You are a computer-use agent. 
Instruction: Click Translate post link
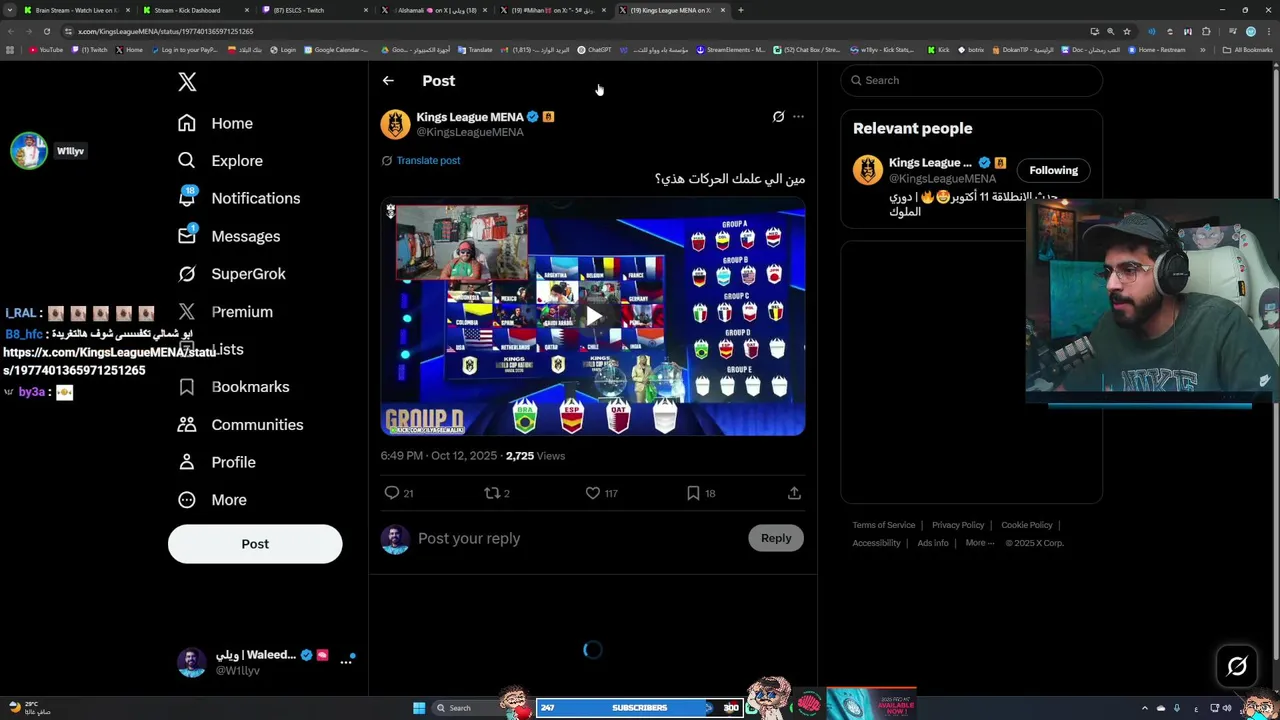point(428,160)
